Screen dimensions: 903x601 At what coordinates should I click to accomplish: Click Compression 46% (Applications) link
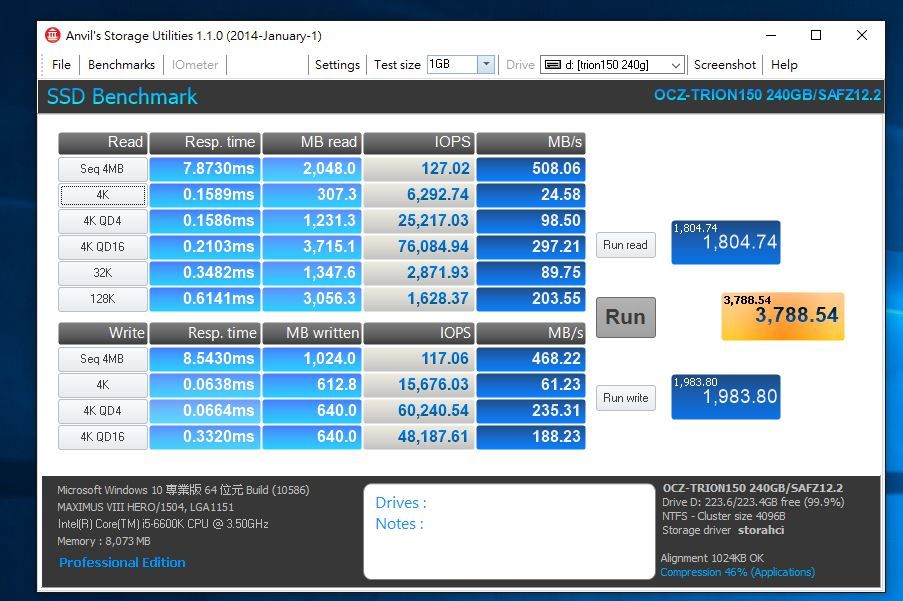point(737,572)
